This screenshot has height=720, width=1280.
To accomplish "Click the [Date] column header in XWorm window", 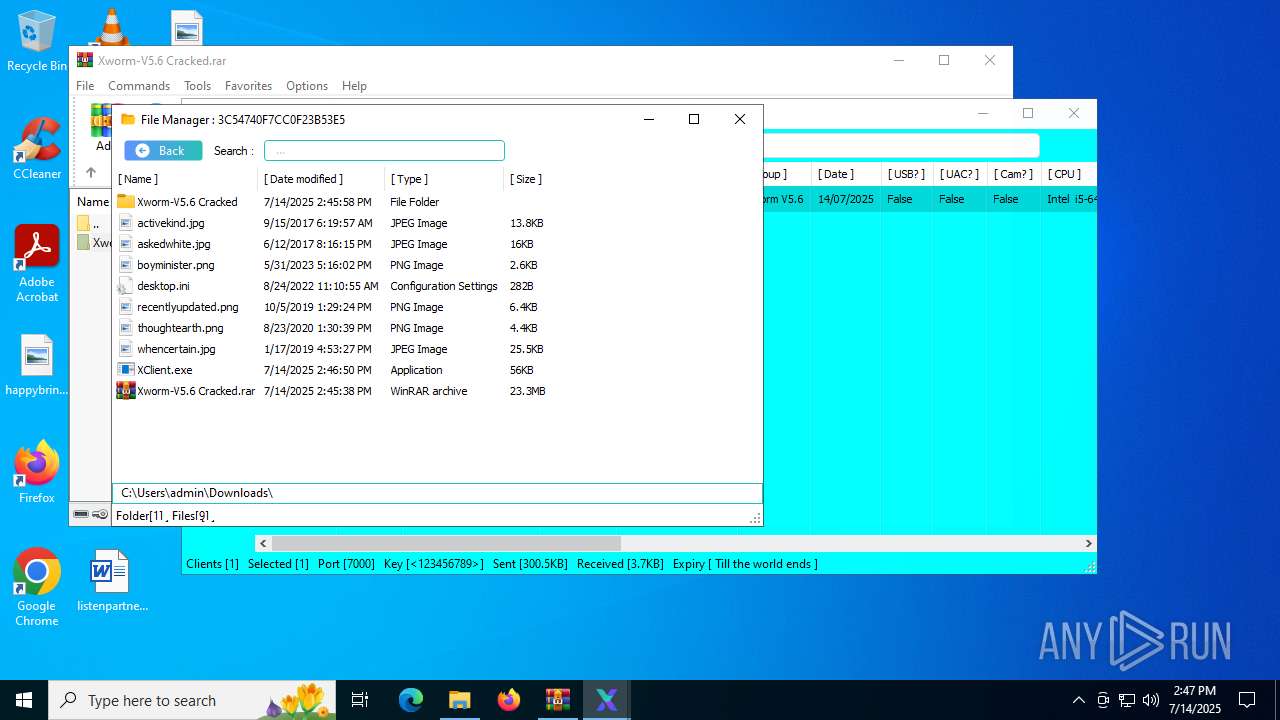I will (836, 174).
